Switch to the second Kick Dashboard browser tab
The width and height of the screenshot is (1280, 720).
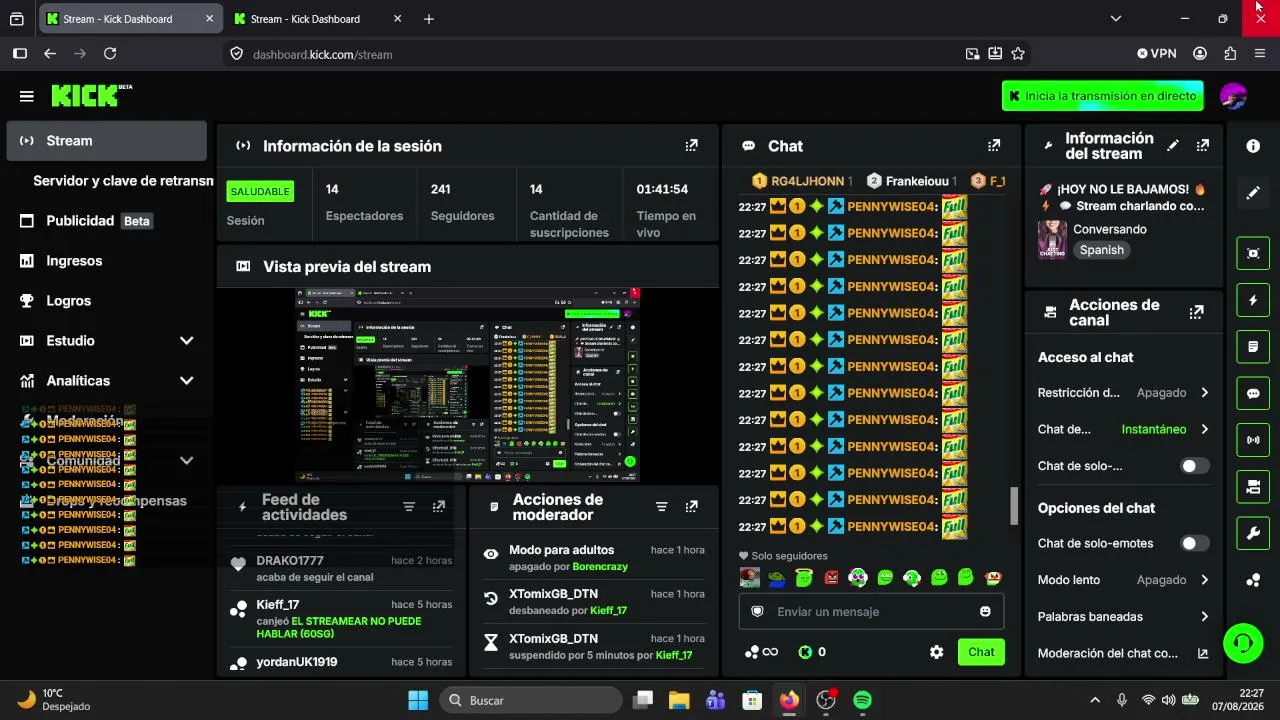(318, 19)
